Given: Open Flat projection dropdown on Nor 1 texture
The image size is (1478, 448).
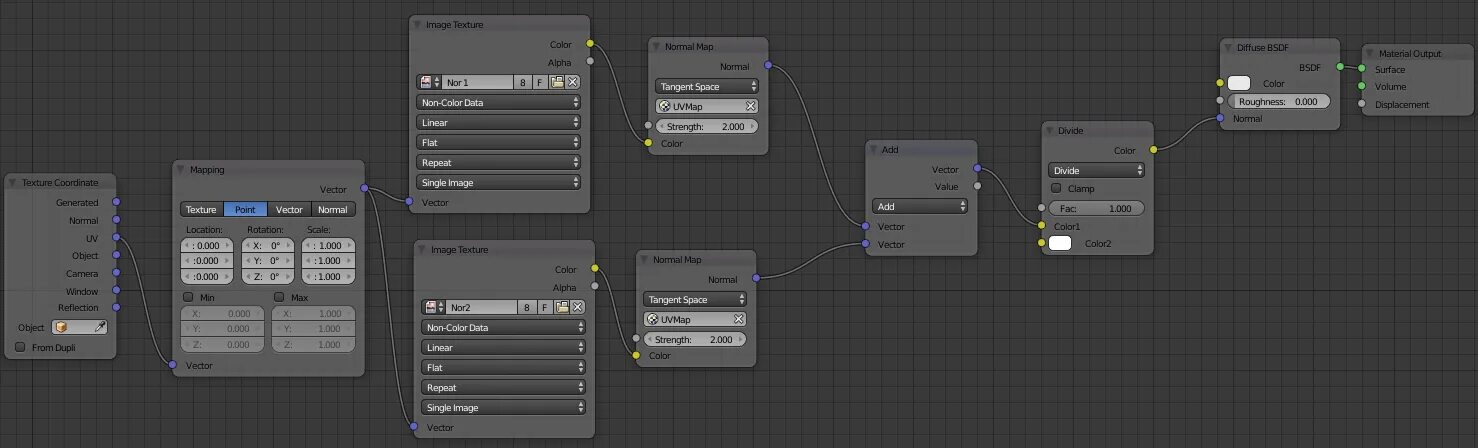Looking at the screenshot, I should pos(499,142).
